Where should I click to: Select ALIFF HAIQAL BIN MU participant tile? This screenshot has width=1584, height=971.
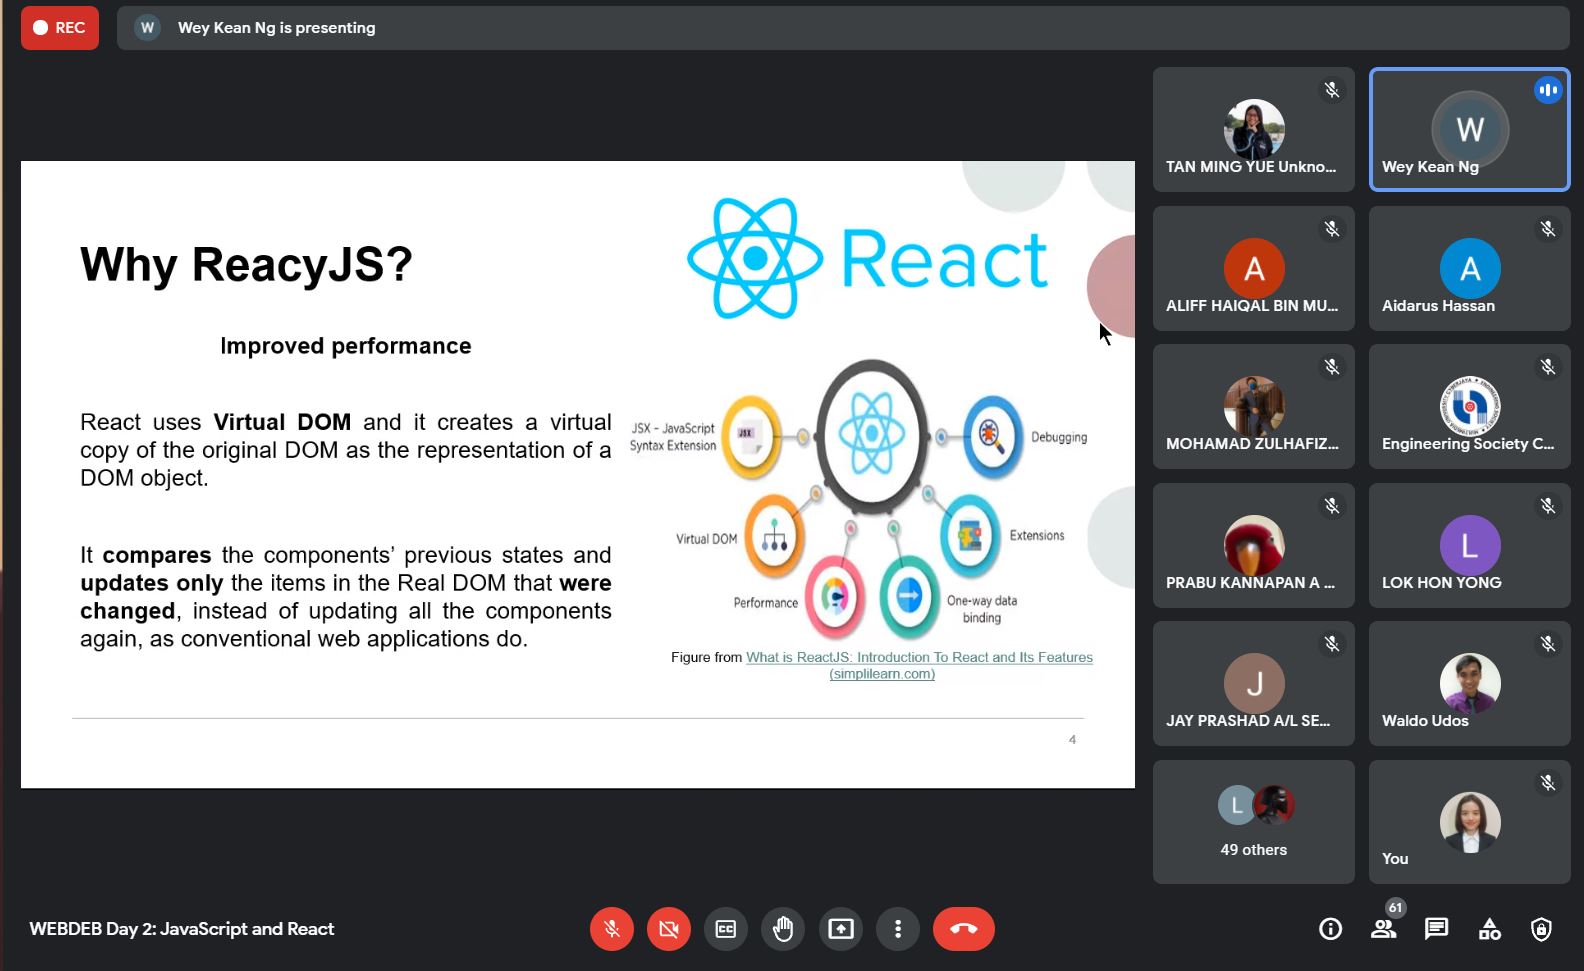1254,269
